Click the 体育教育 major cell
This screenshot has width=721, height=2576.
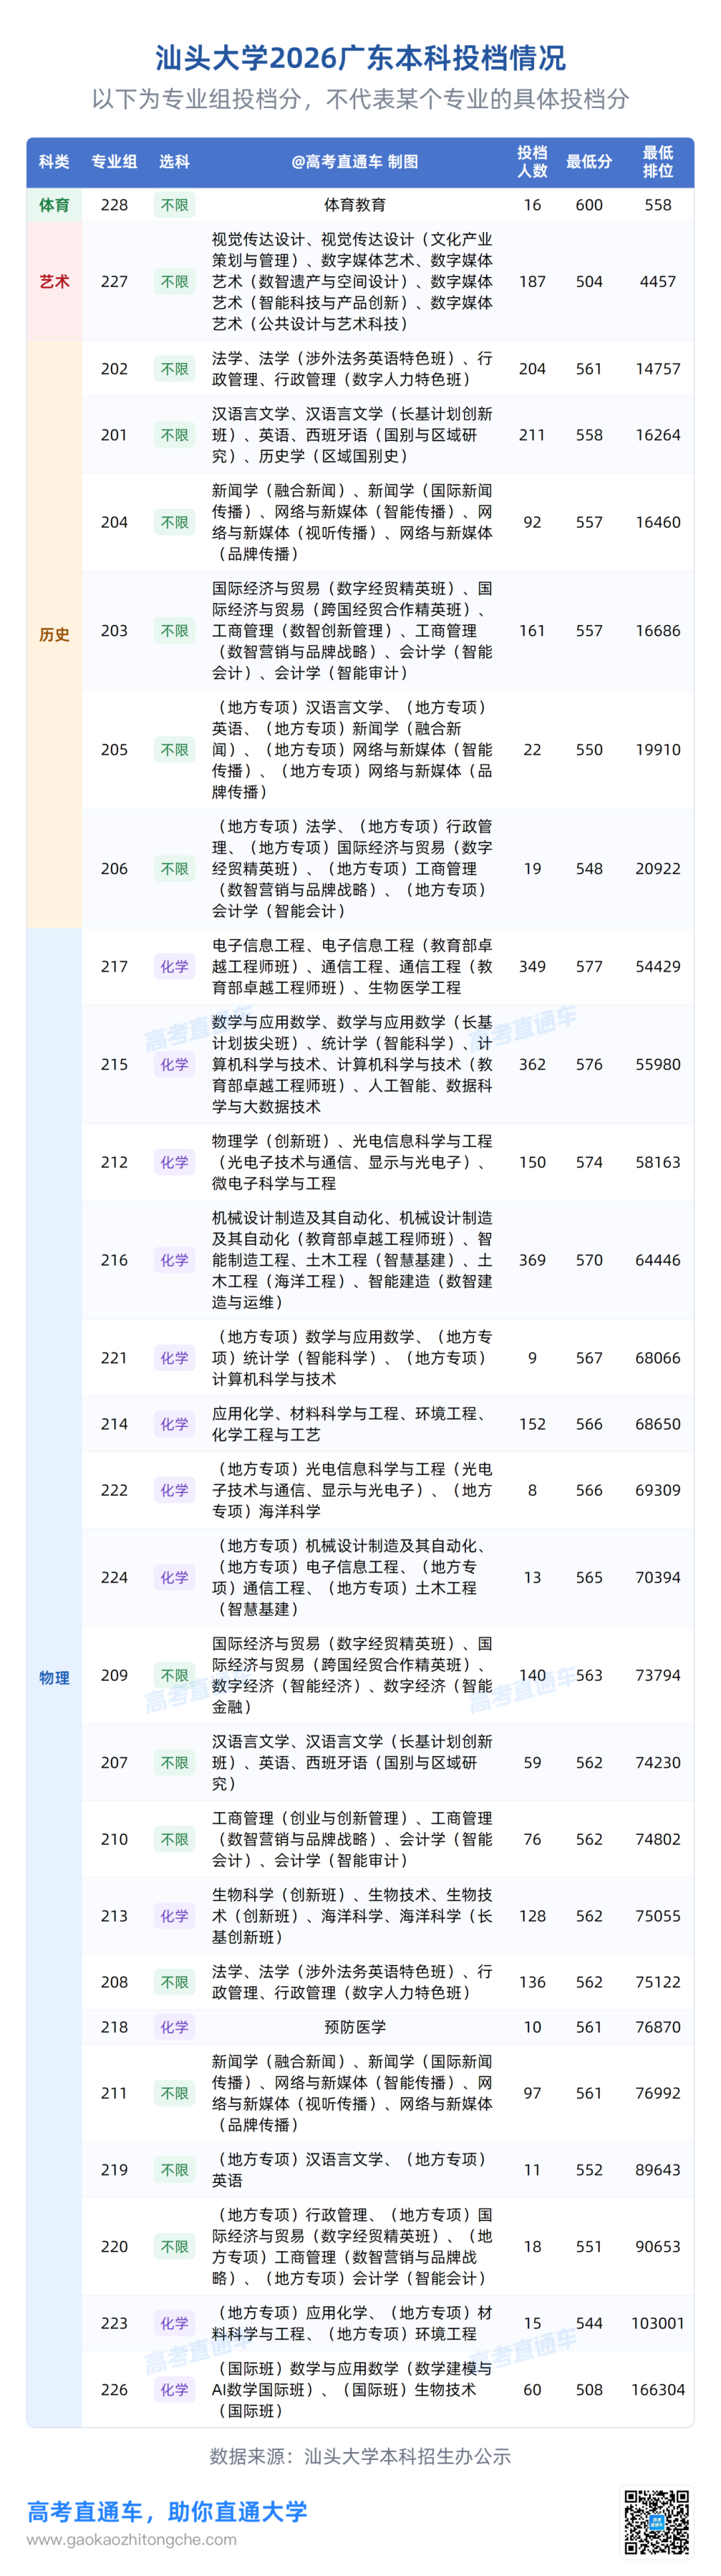click(x=355, y=205)
